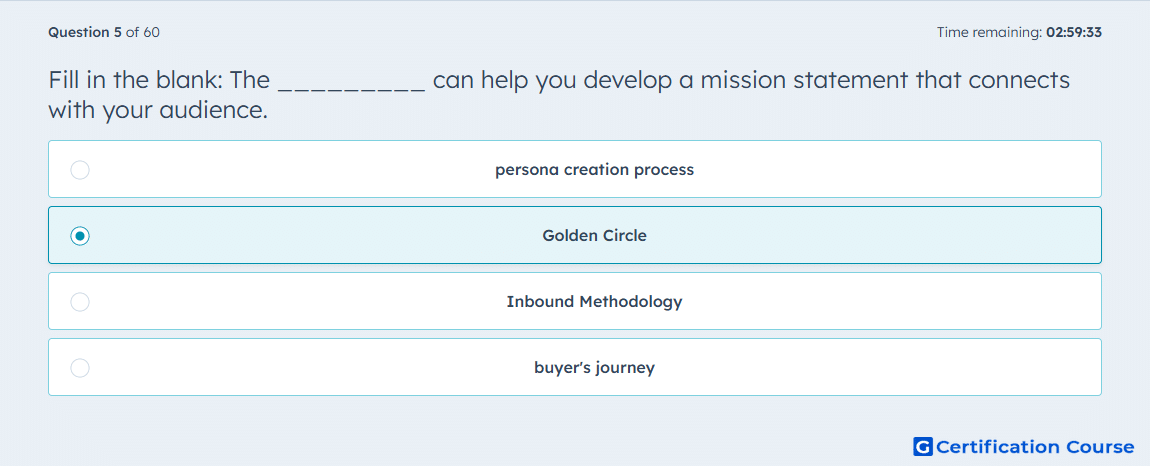Click the 'Question 5' counter label
This screenshot has height=466, width=1150.
tap(85, 32)
